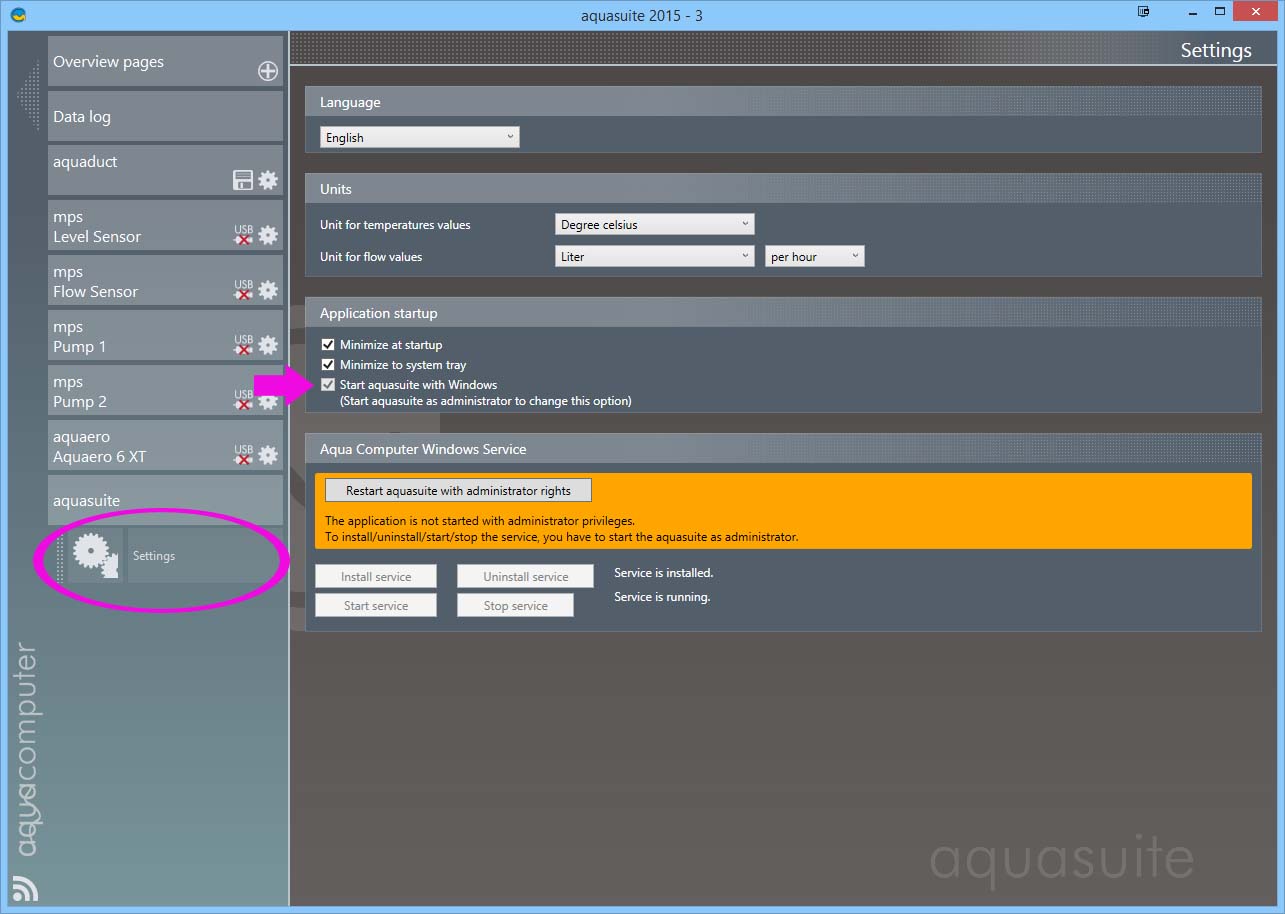Select the mps Level Sensor device
Image resolution: width=1285 pixels, height=914 pixels.
(x=165, y=225)
